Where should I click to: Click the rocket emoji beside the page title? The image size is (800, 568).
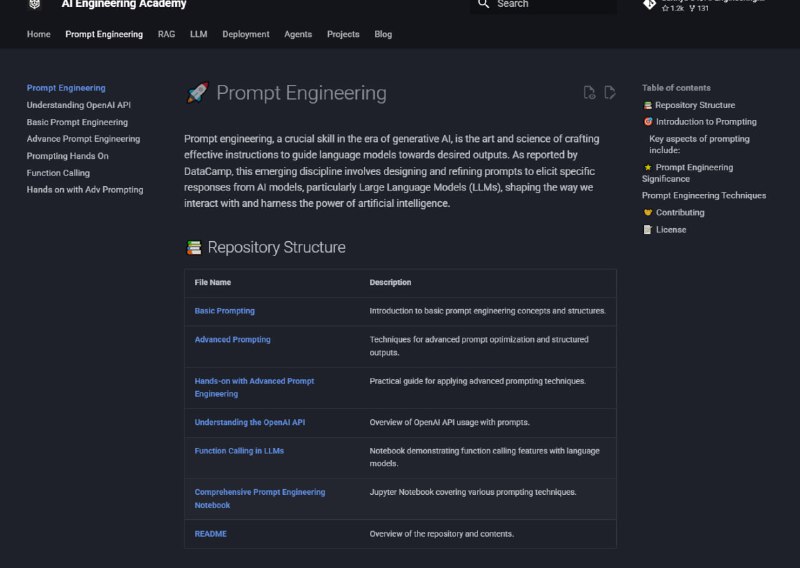(197, 93)
